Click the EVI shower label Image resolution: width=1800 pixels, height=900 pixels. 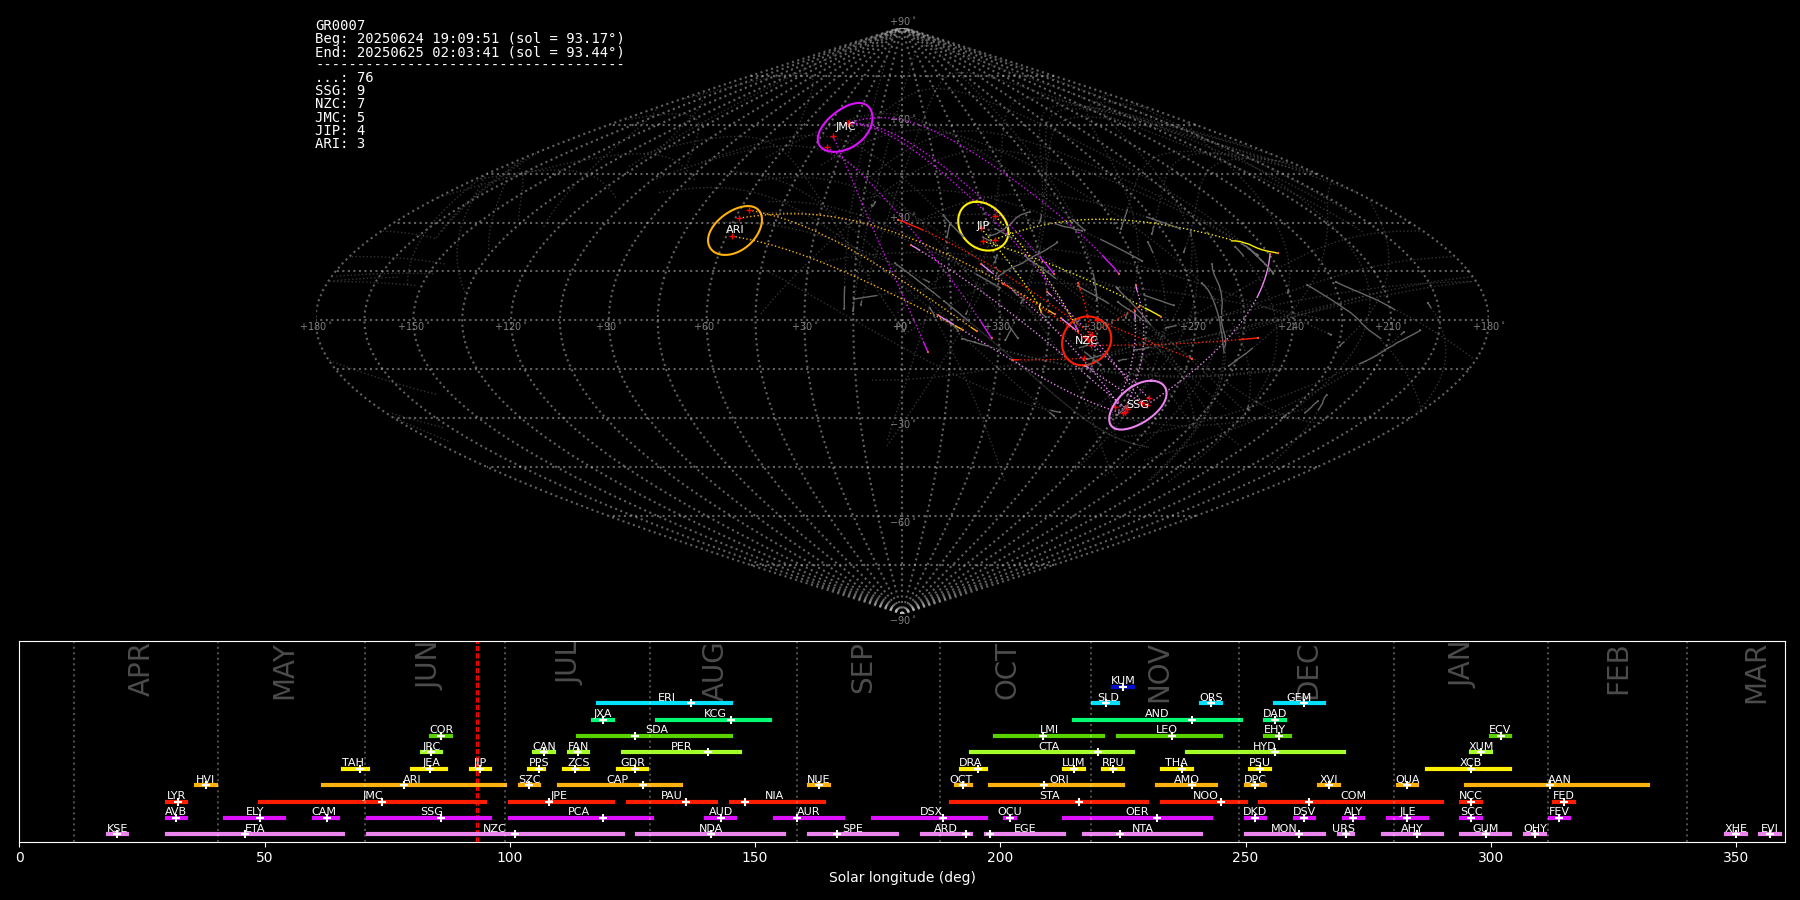(1769, 828)
